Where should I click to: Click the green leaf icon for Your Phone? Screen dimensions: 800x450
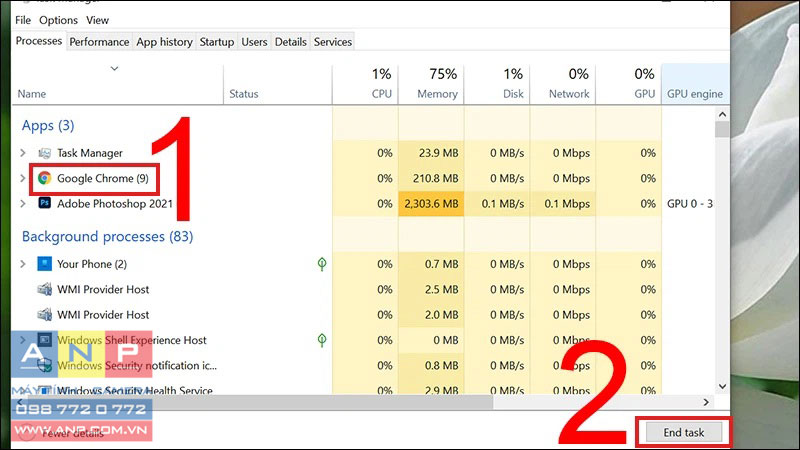(x=322, y=264)
